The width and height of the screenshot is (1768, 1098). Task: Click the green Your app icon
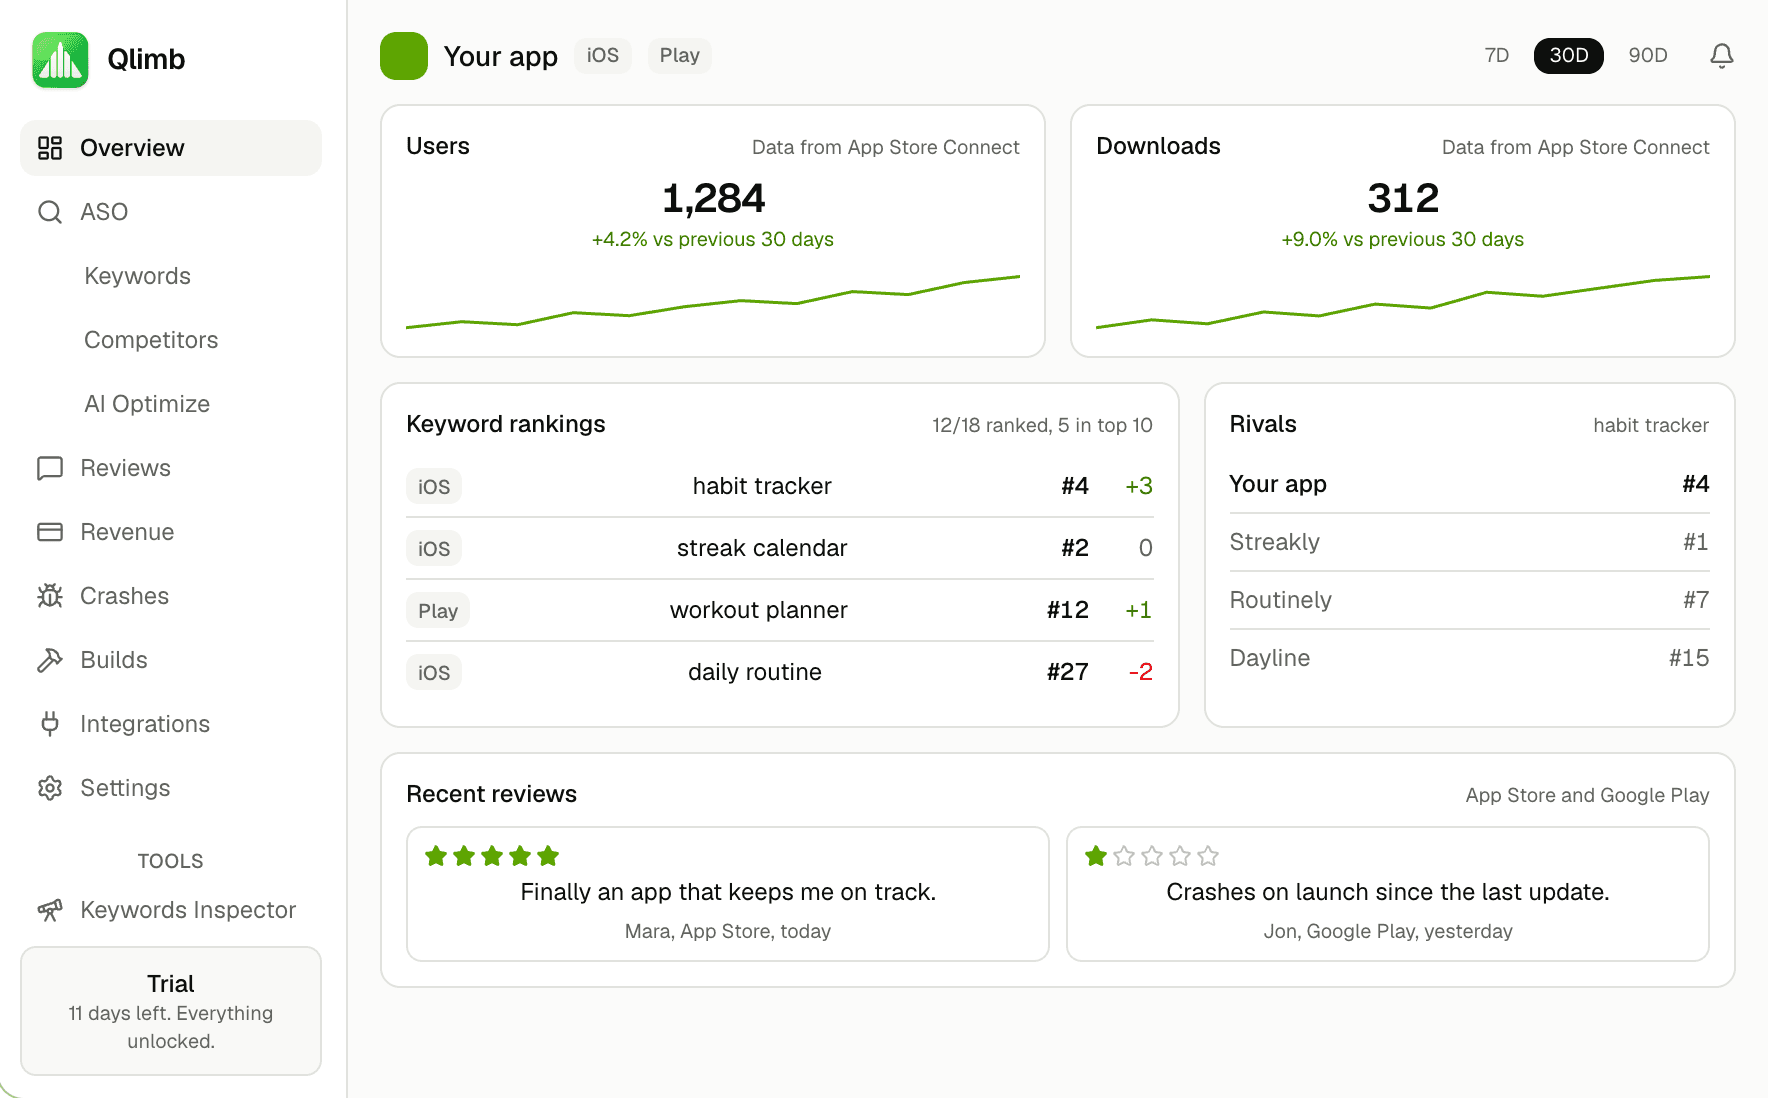click(x=404, y=56)
